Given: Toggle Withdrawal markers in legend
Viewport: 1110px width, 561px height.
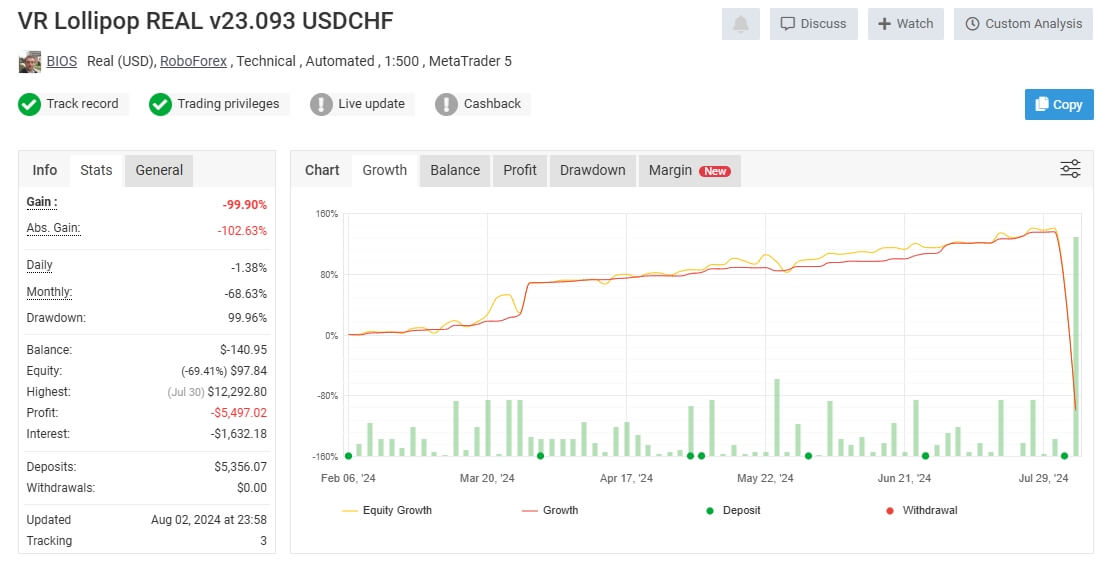Looking at the screenshot, I should click(x=922, y=510).
